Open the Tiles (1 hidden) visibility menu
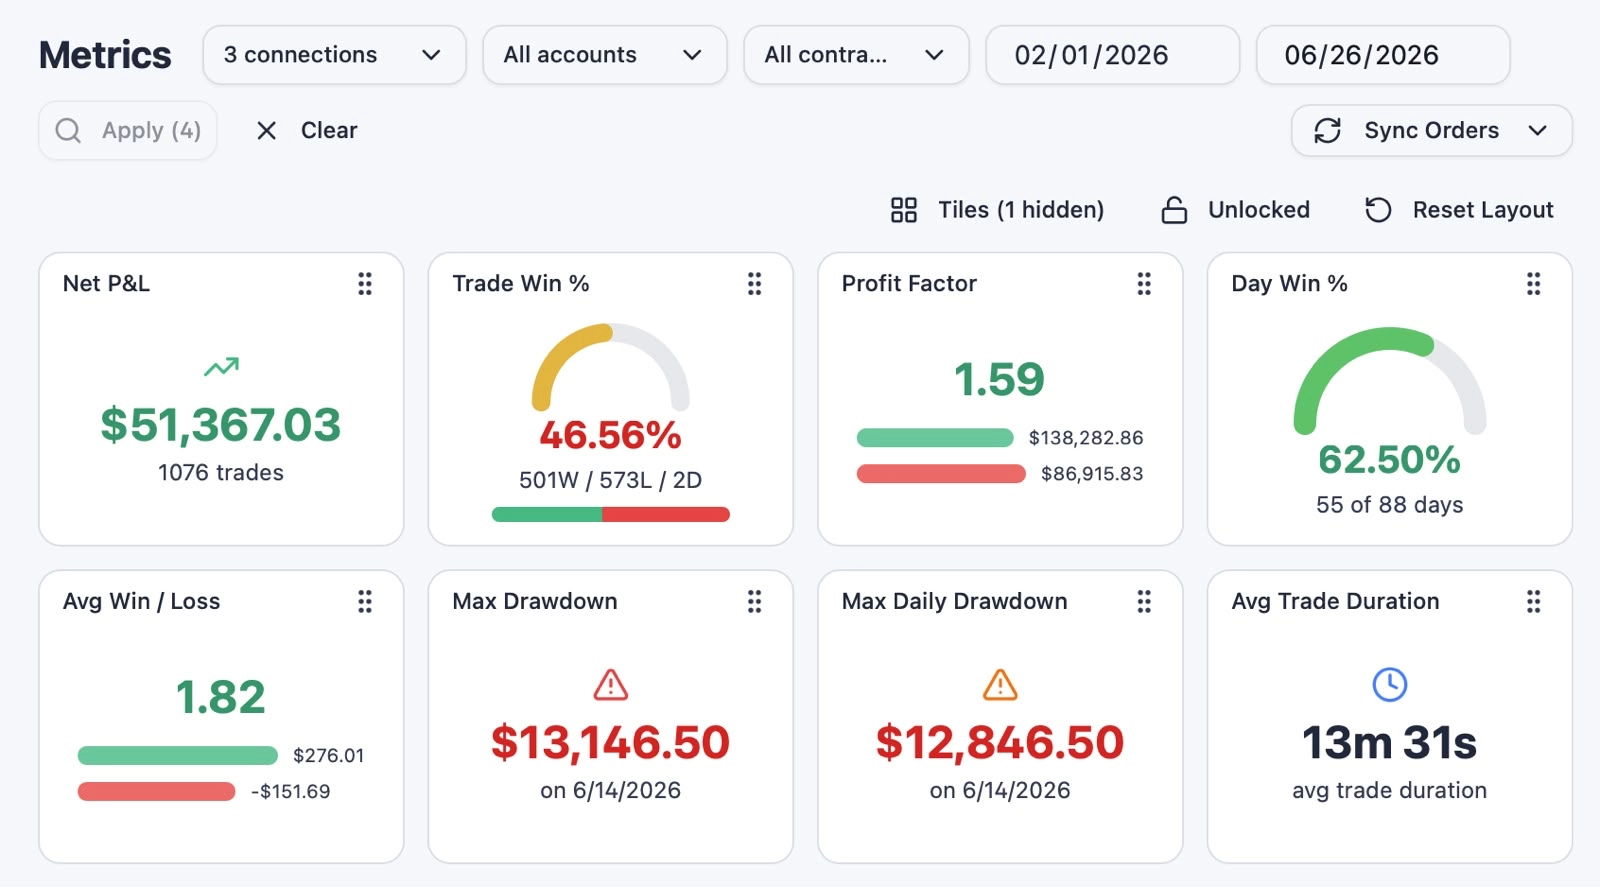The image size is (1600, 887). [x=997, y=210]
